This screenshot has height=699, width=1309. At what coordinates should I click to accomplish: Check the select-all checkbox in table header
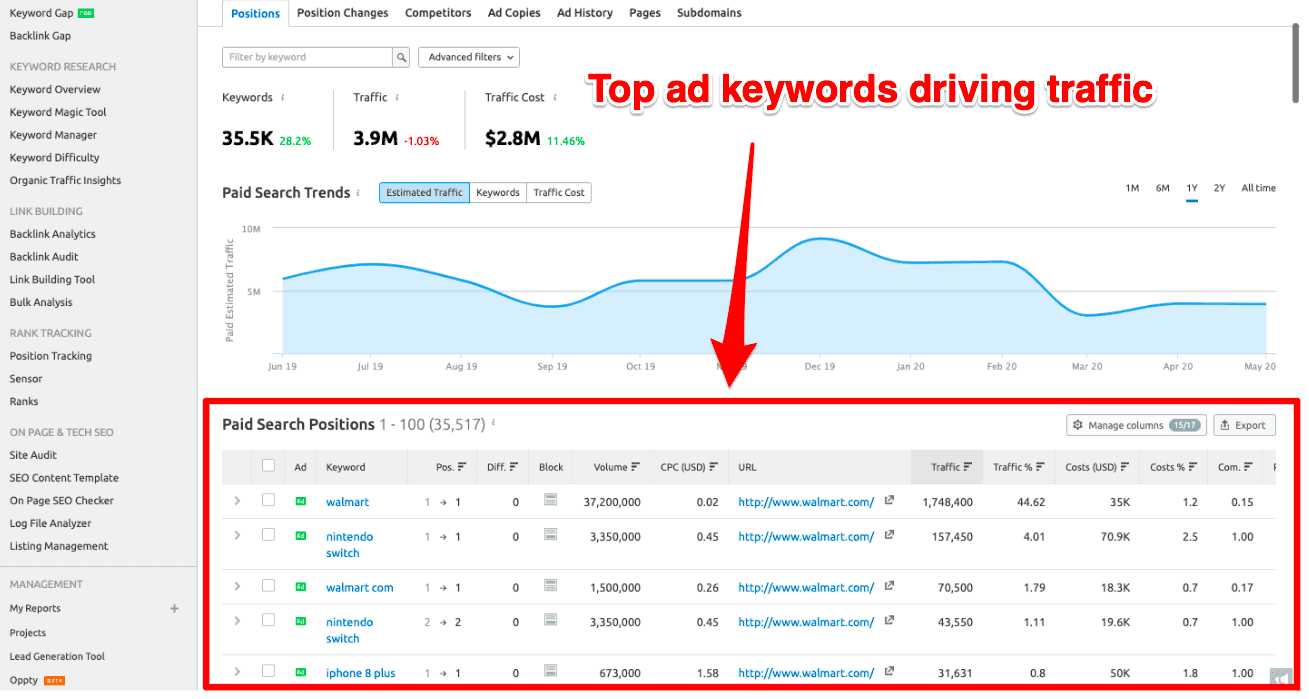click(x=268, y=466)
